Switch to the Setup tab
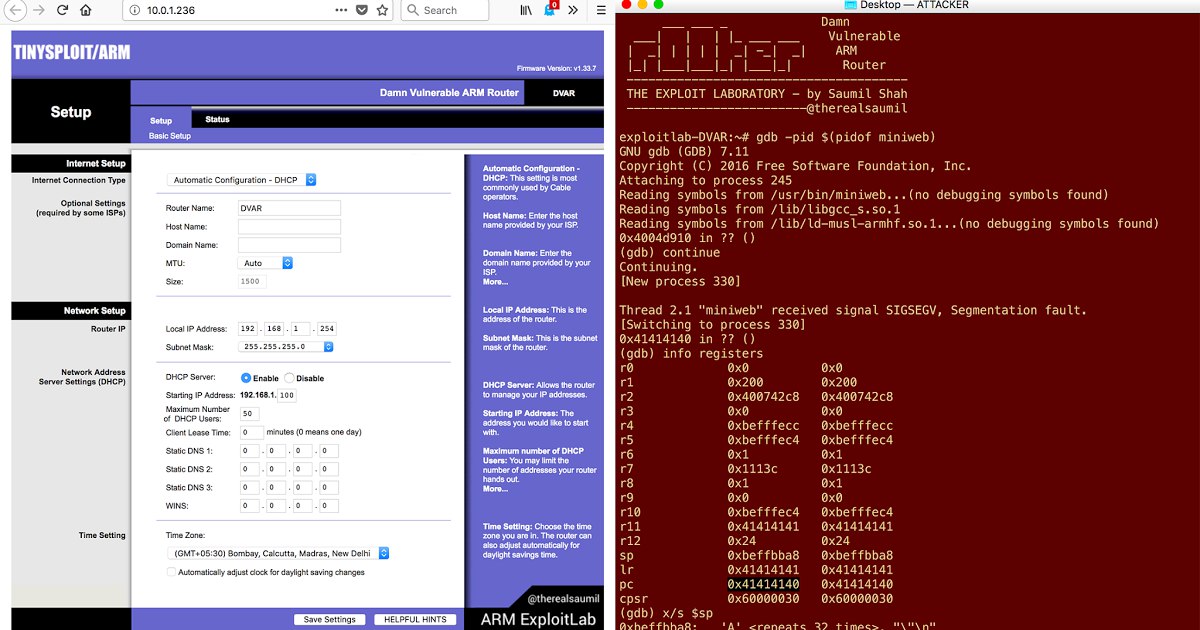Image resolution: width=1200 pixels, height=630 pixels. (x=161, y=121)
